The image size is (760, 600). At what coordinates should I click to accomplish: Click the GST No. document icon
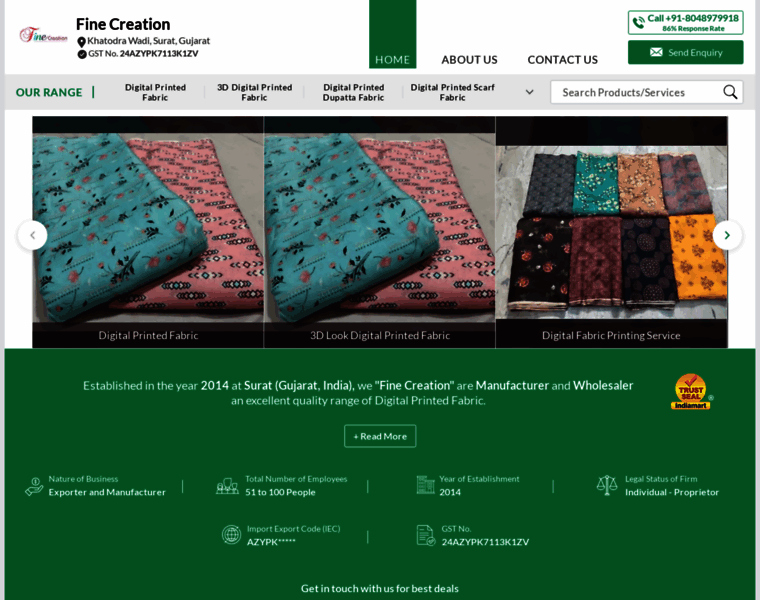[x=426, y=535]
